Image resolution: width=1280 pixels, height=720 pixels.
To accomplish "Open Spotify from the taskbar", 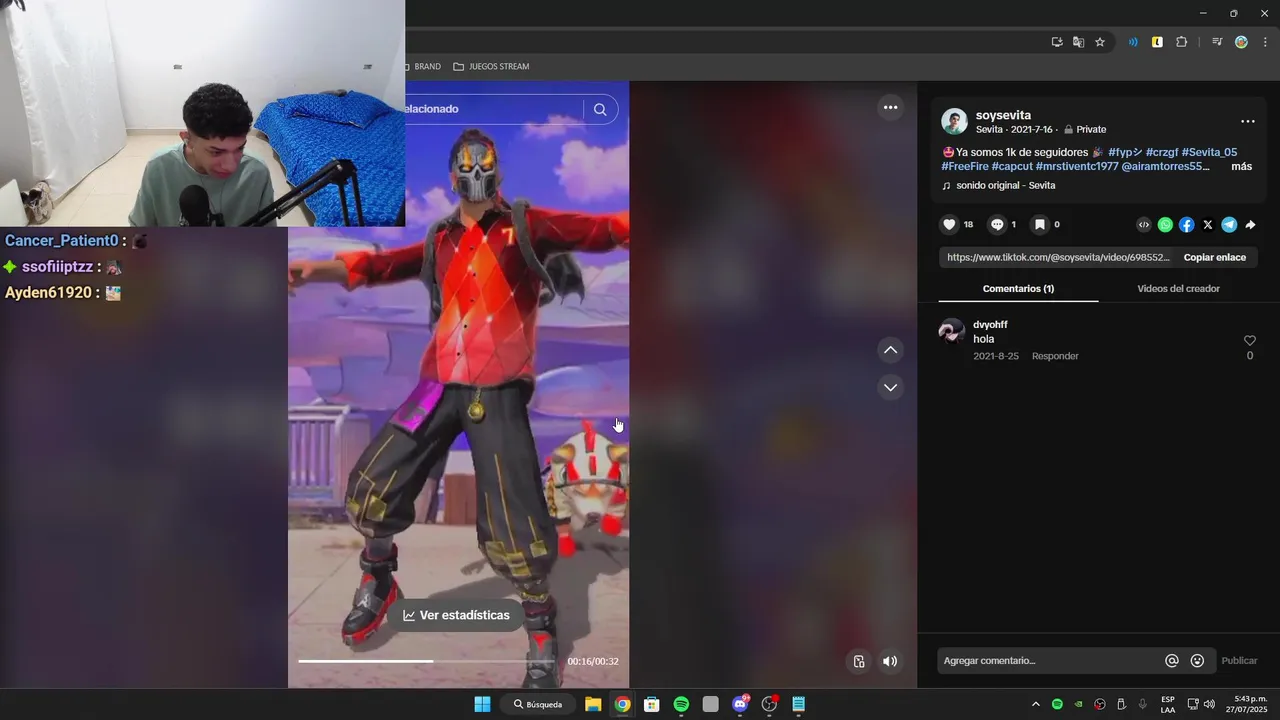I will [681, 704].
